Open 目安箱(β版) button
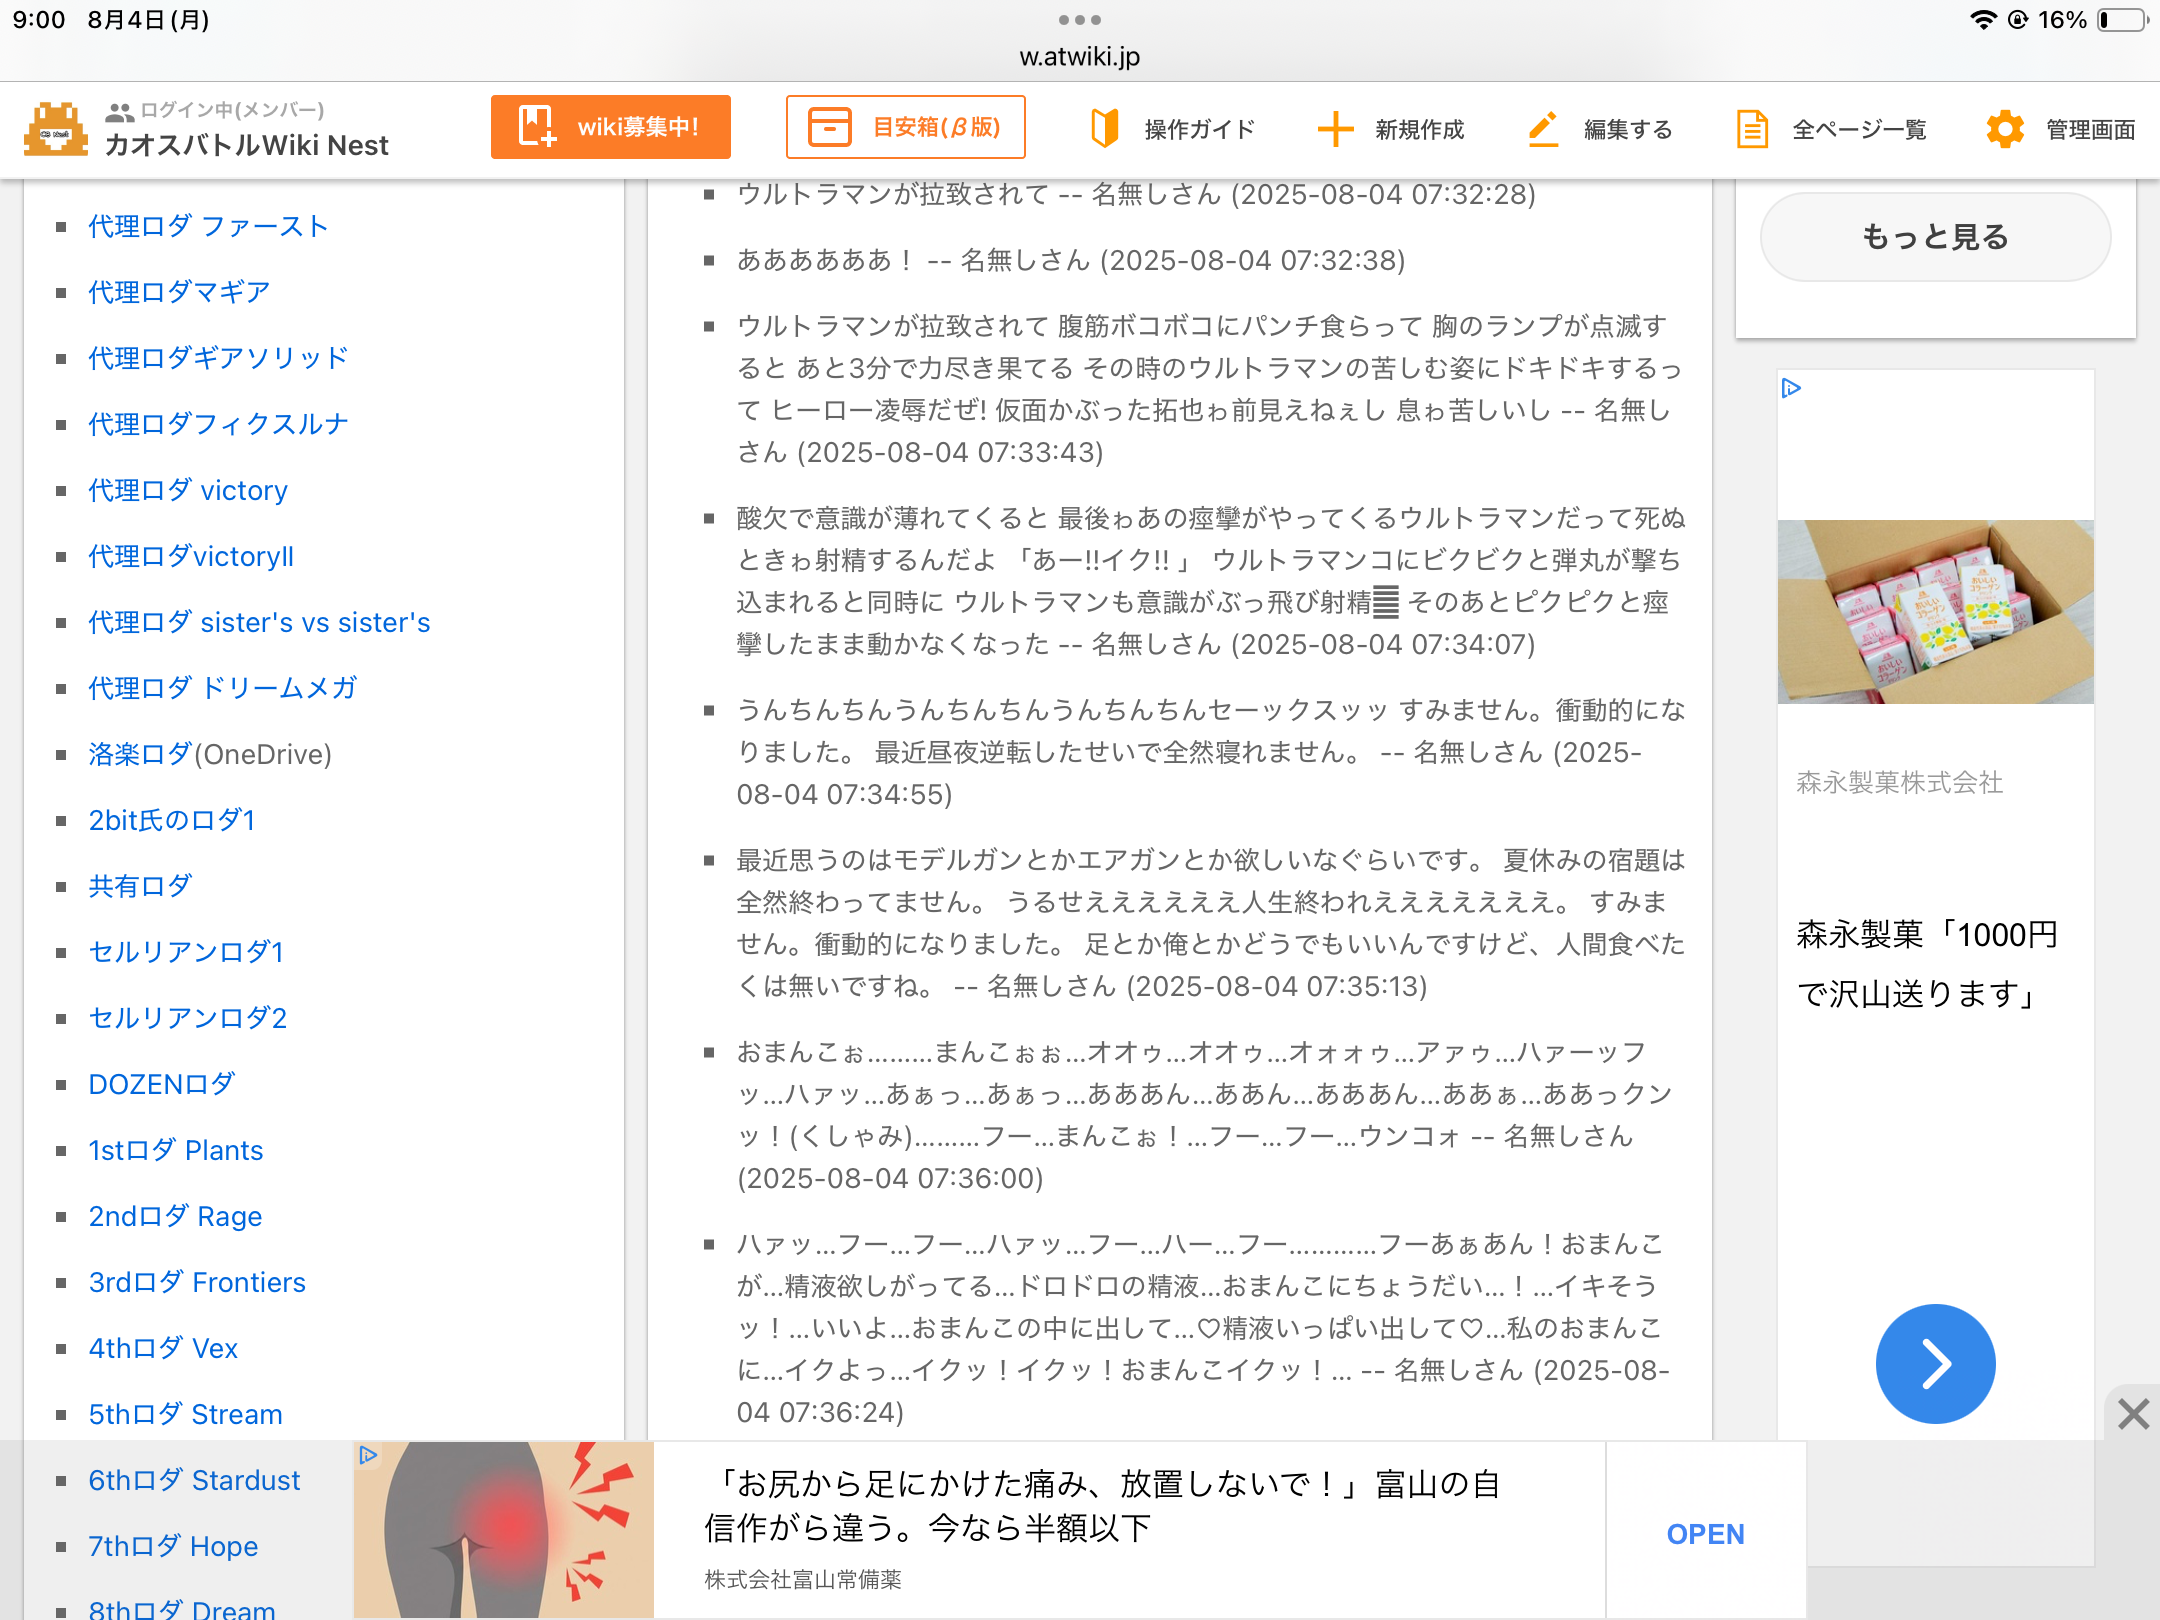Image resolution: width=2160 pixels, height=1620 pixels. click(x=906, y=127)
